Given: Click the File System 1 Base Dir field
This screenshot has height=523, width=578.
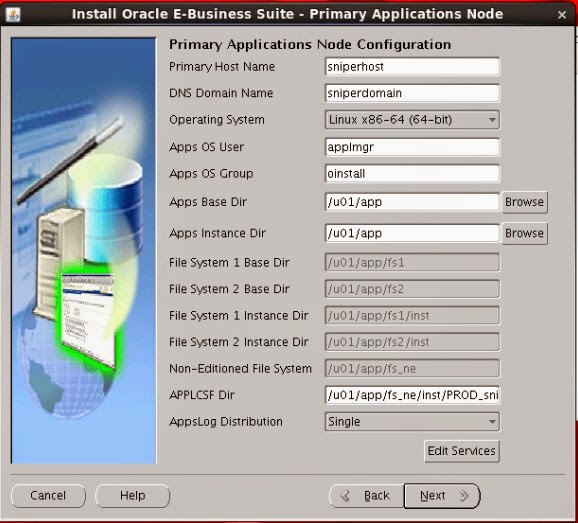Looking at the screenshot, I should (412, 262).
